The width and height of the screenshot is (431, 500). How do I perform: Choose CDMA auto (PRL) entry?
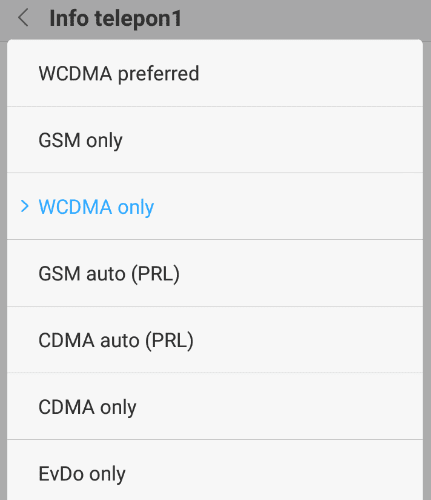215,340
